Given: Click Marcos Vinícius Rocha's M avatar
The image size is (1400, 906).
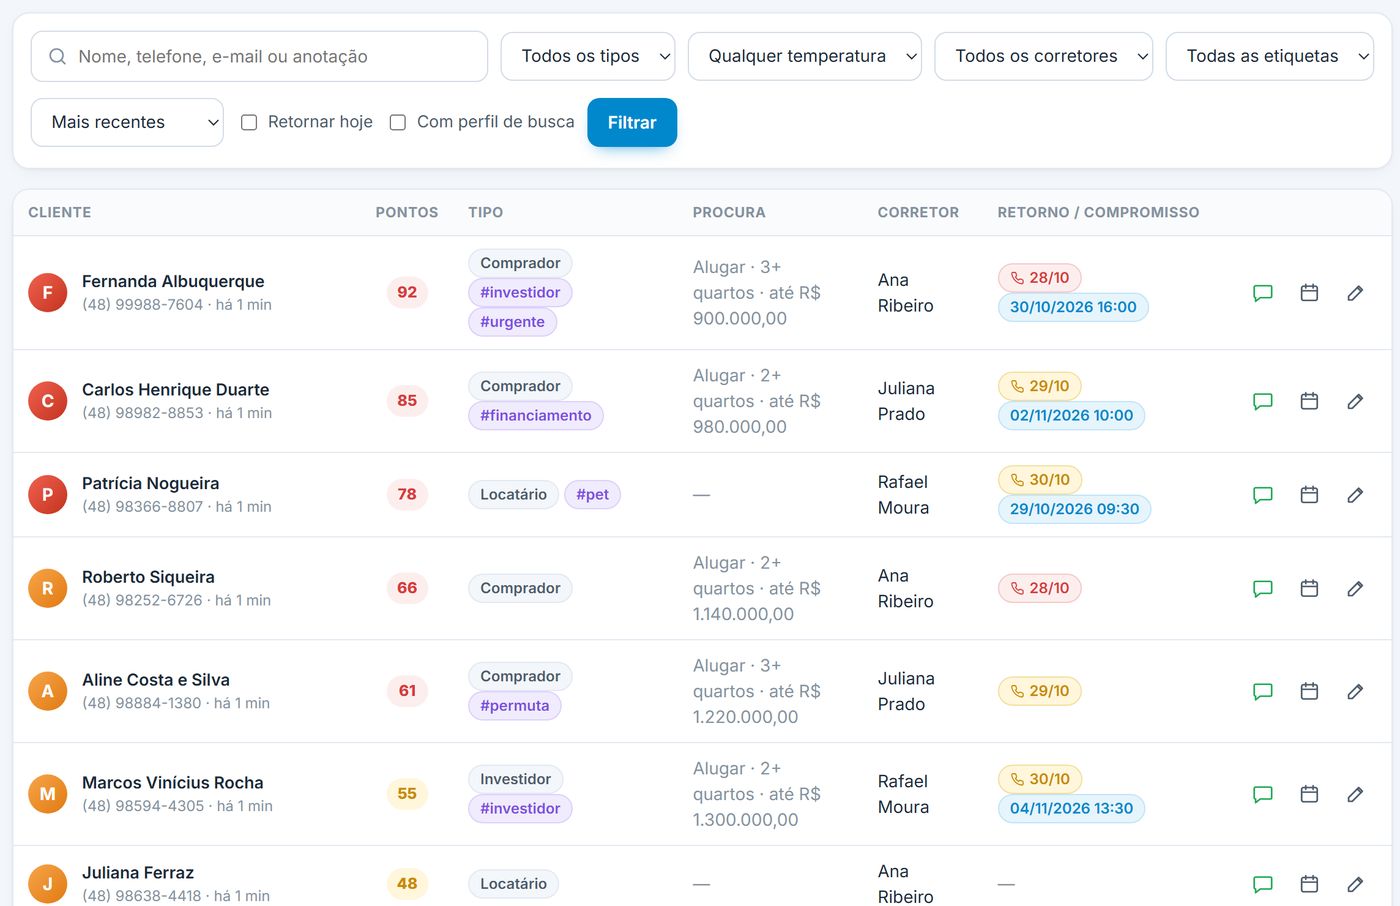Looking at the screenshot, I should point(47,794).
